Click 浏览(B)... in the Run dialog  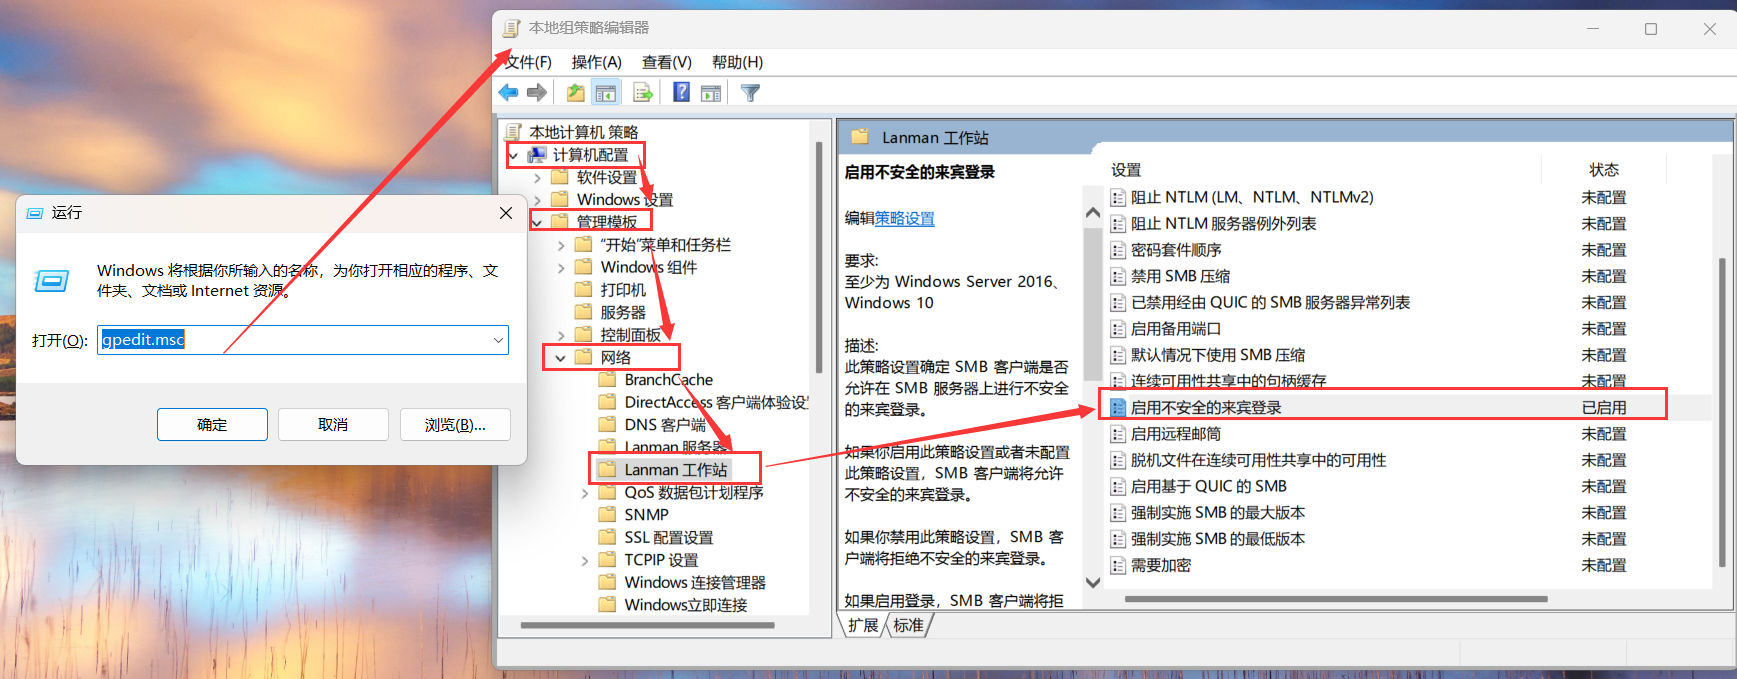click(455, 424)
